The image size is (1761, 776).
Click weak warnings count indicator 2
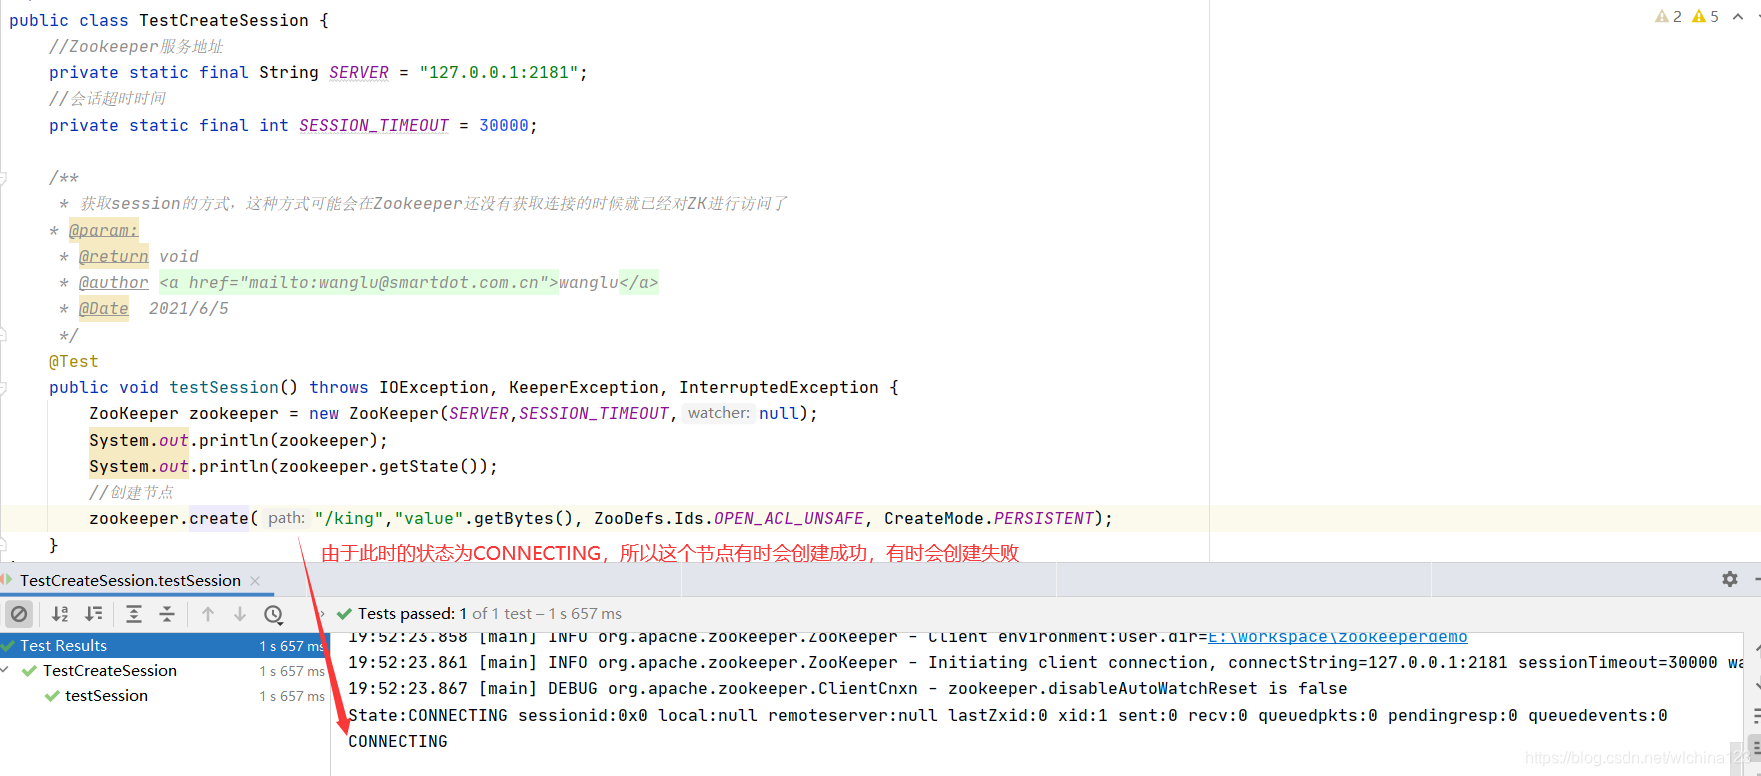point(1668,16)
